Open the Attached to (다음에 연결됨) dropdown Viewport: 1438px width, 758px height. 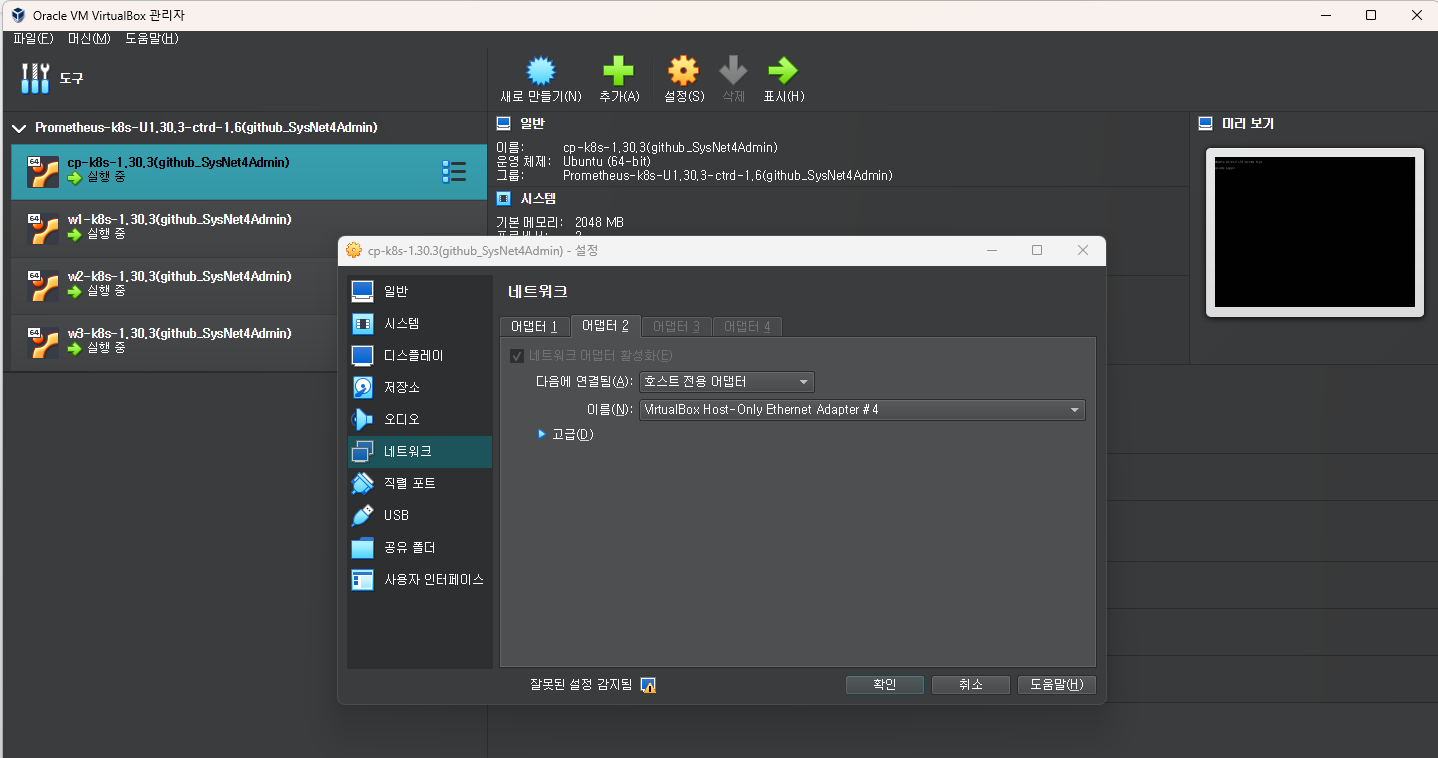727,381
